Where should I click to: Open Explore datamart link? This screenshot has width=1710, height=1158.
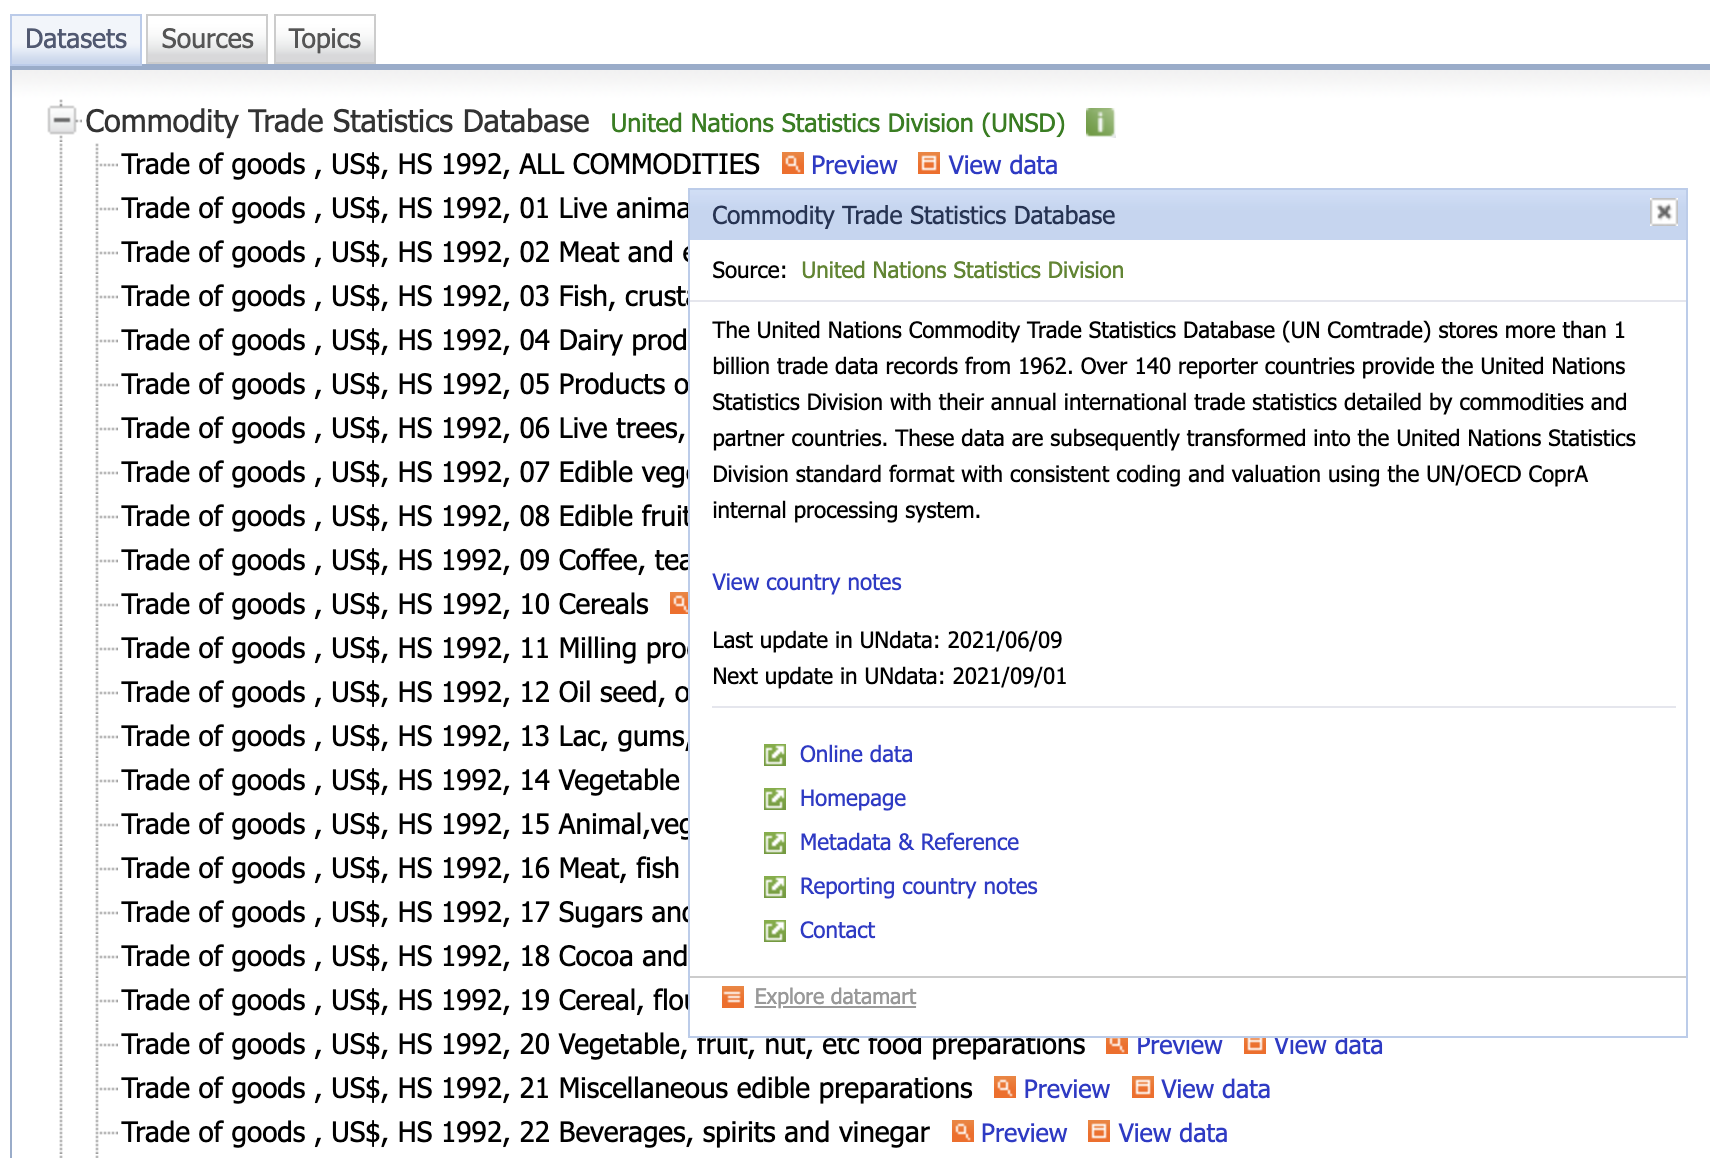tap(835, 997)
